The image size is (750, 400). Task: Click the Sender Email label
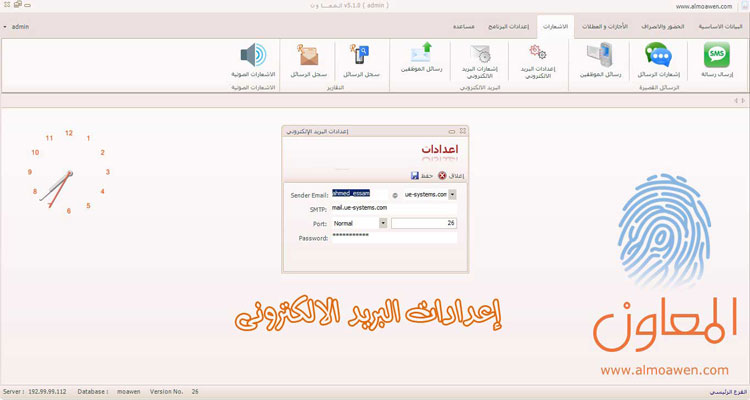click(x=309, y=195)
